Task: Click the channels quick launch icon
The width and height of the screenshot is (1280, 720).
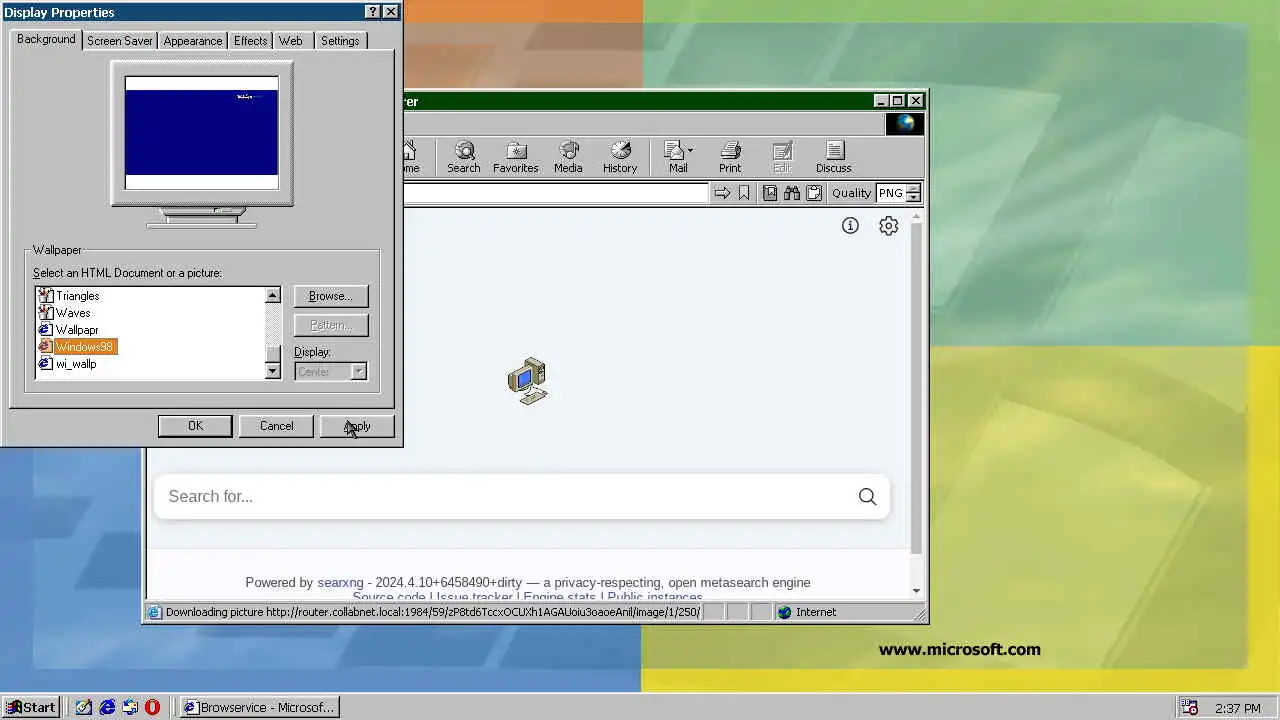Action: (130, 707)
